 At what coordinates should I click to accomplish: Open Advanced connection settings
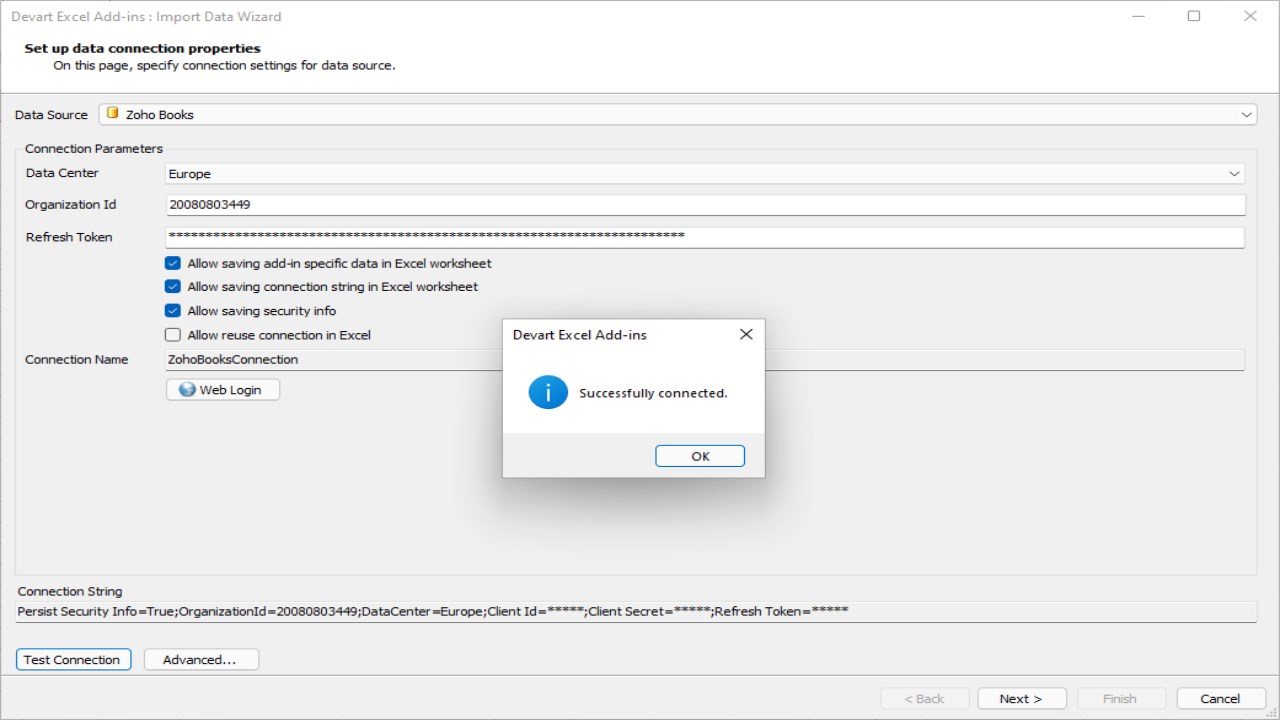[x=201, y=660]
